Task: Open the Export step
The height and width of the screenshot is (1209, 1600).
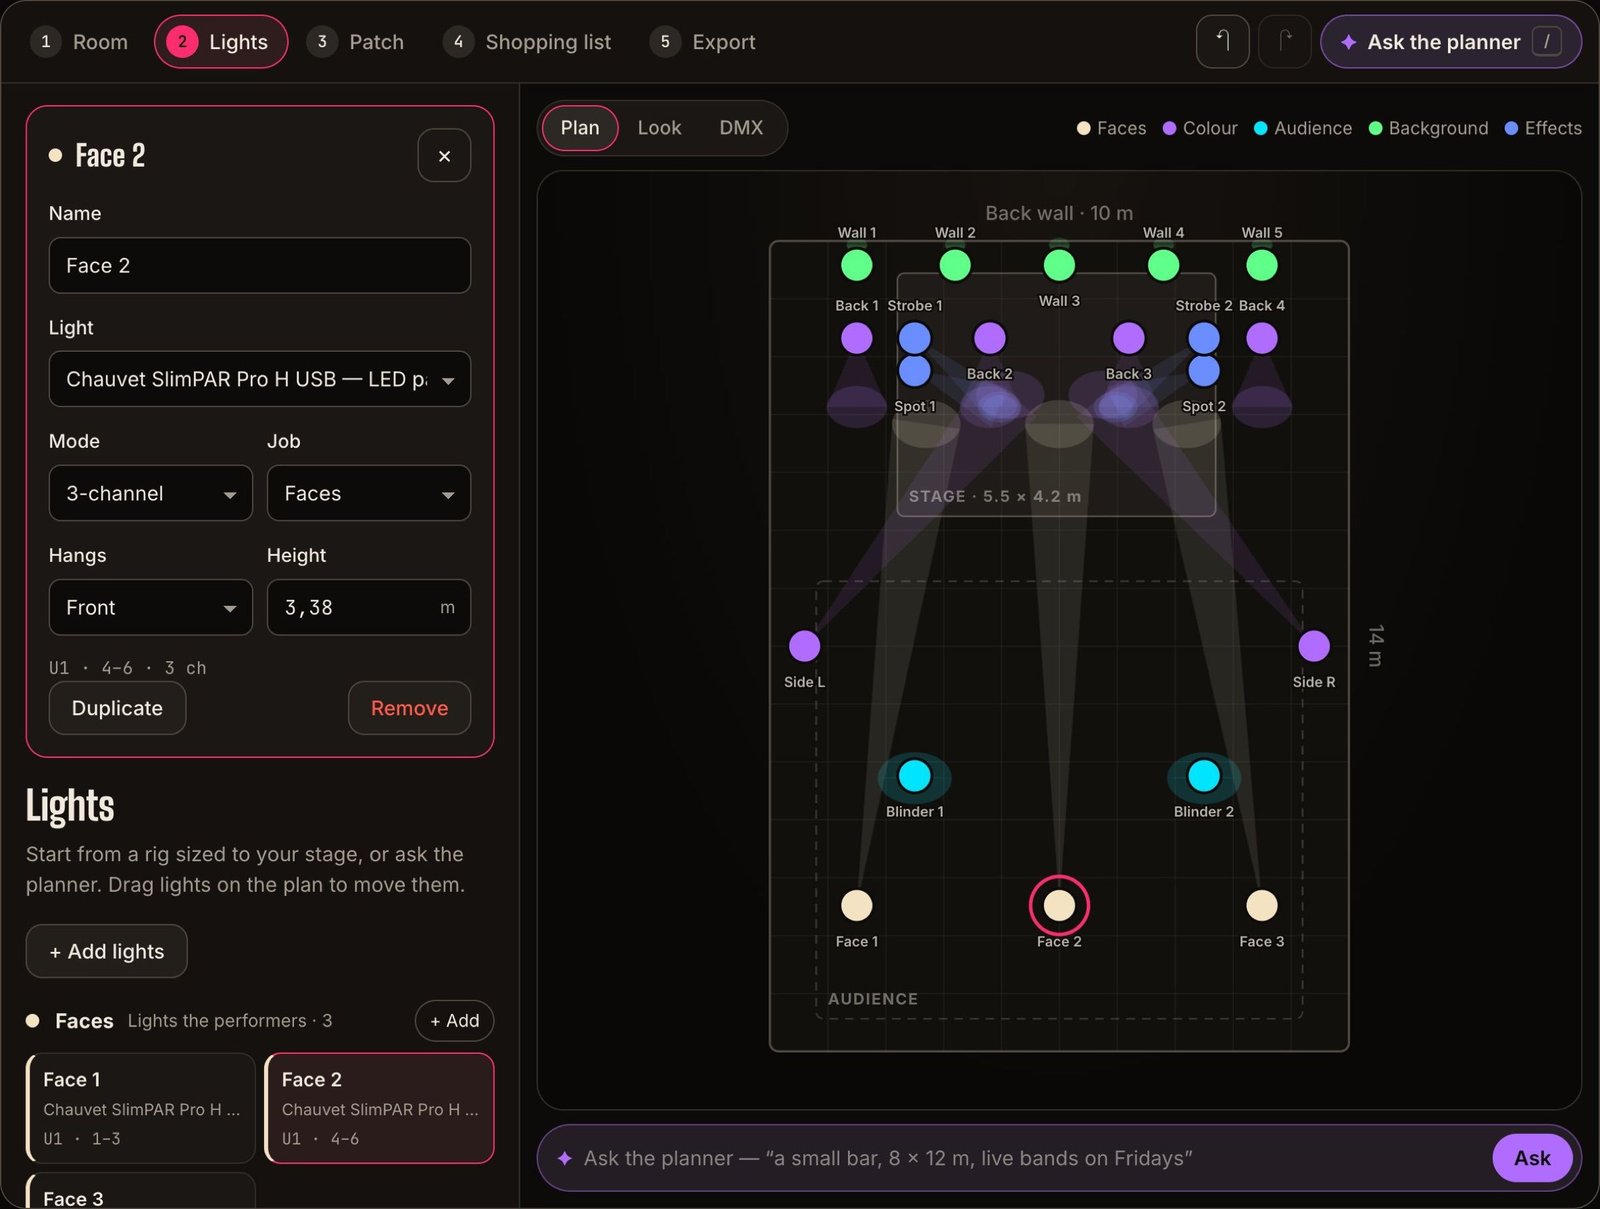Action: [703, 42]
